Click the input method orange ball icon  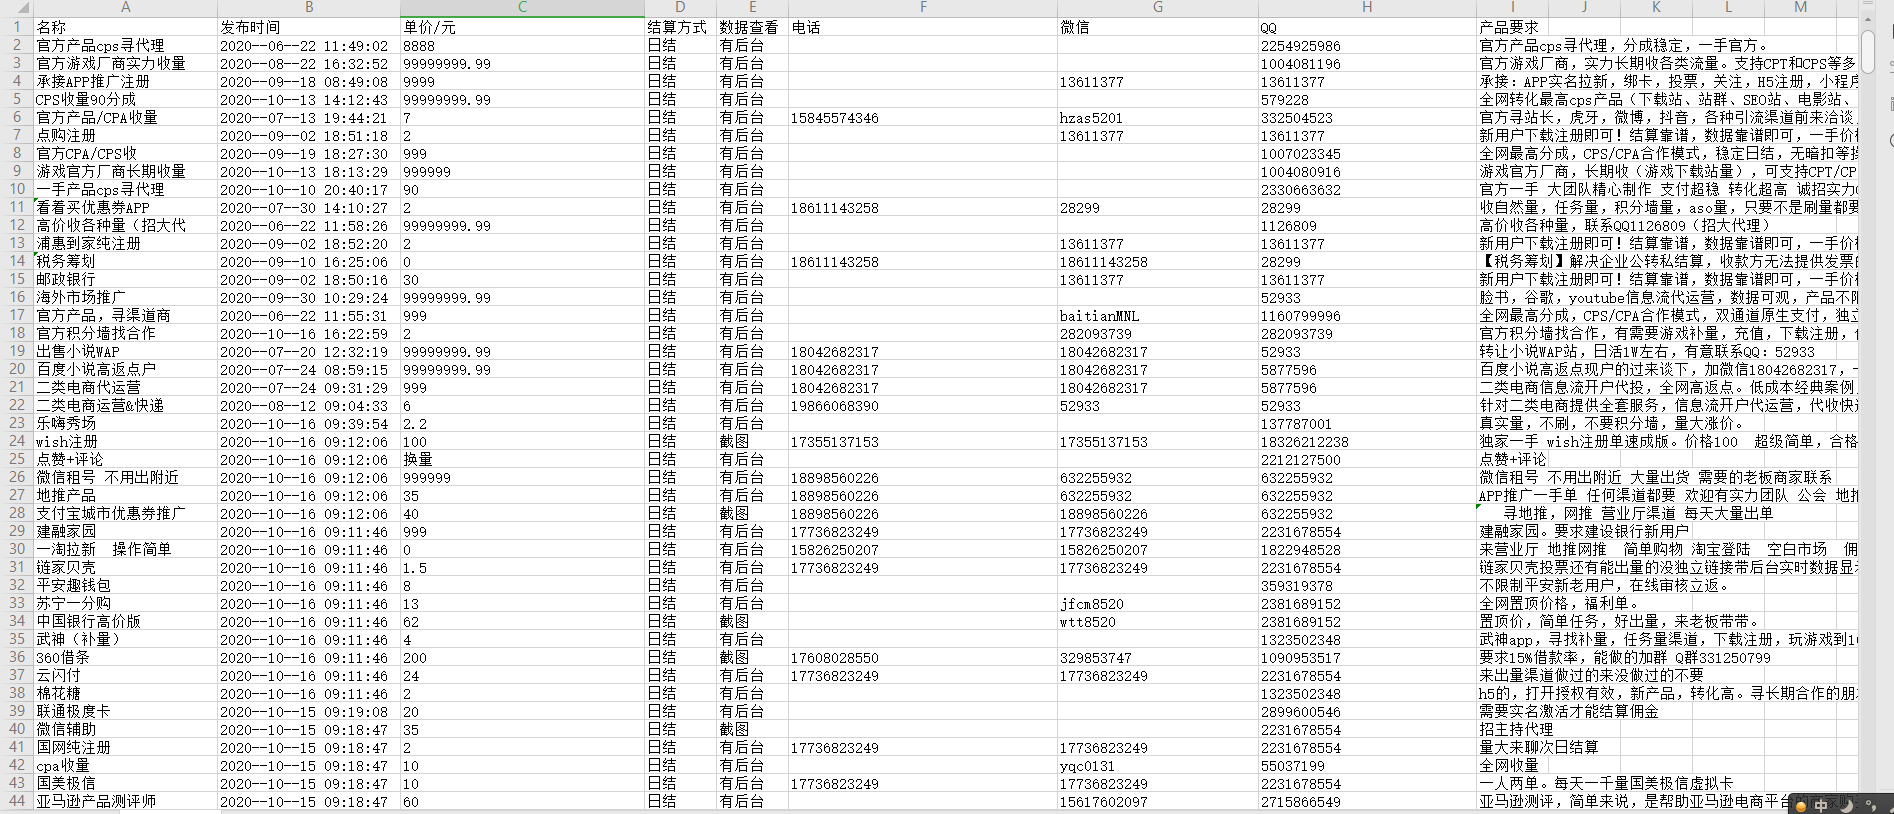(1801, 806)
